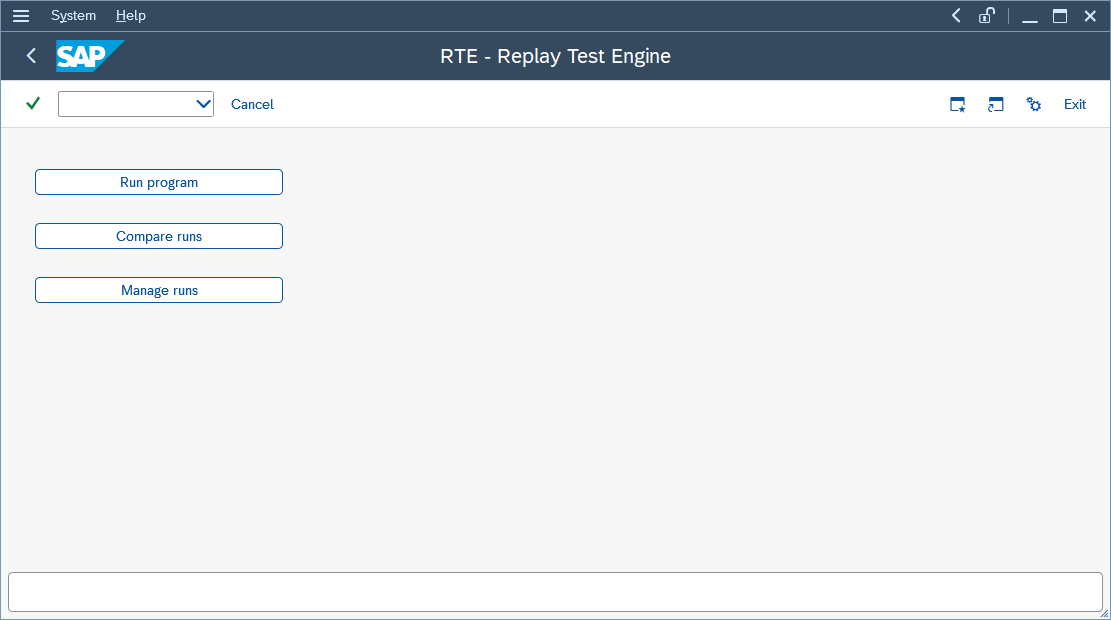The image size is (1111, 620).
Task: Maximize the SAP window
Action: [x=1060, y=16]
